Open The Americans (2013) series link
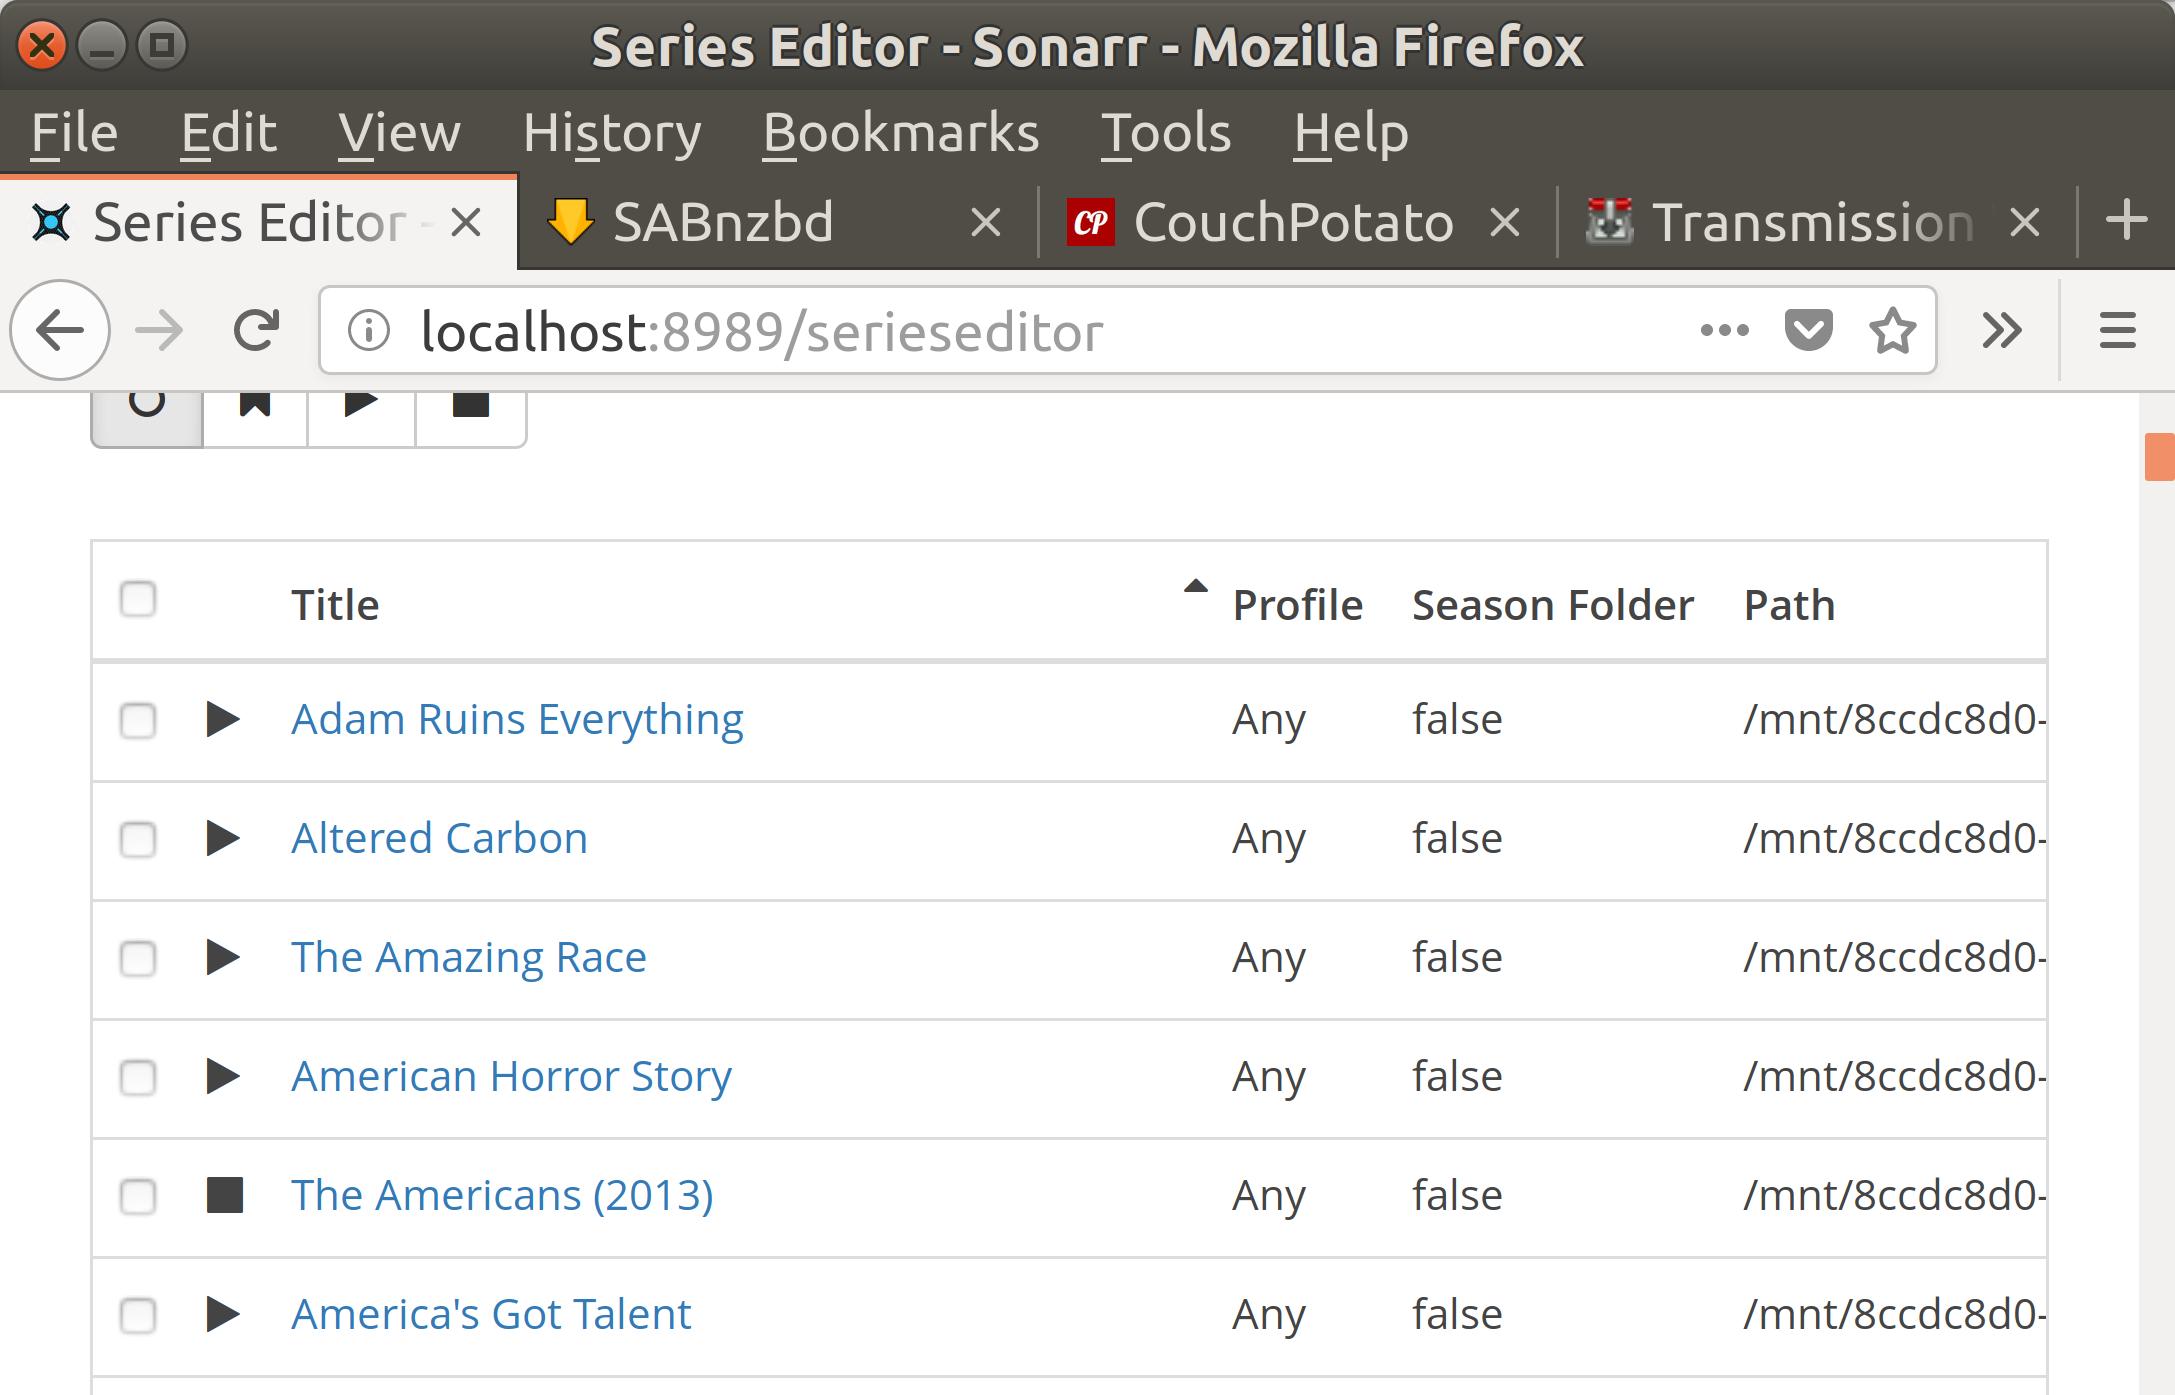The height and width of the screenshot is (1395, 2175). [x=502, y=1195]
